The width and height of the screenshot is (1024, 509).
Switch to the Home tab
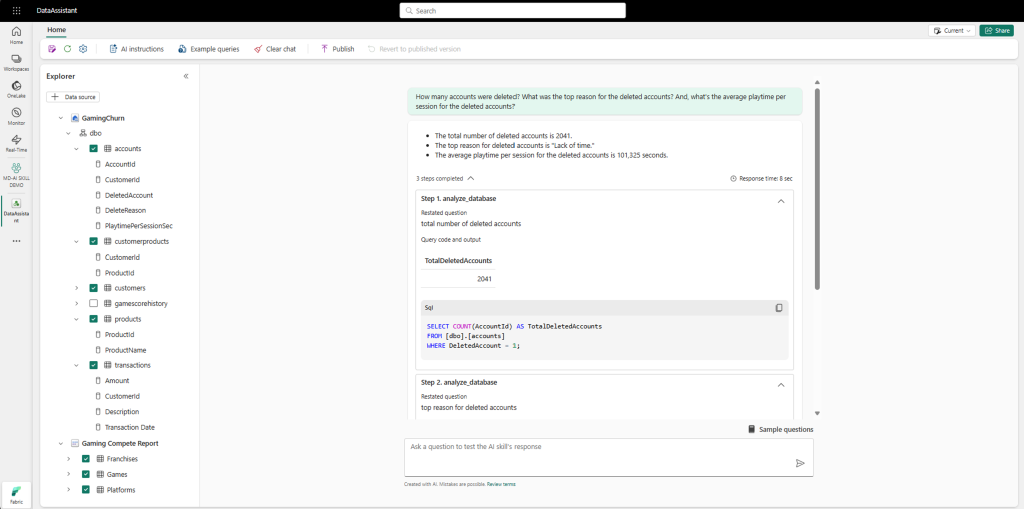(x=56, y=30)
